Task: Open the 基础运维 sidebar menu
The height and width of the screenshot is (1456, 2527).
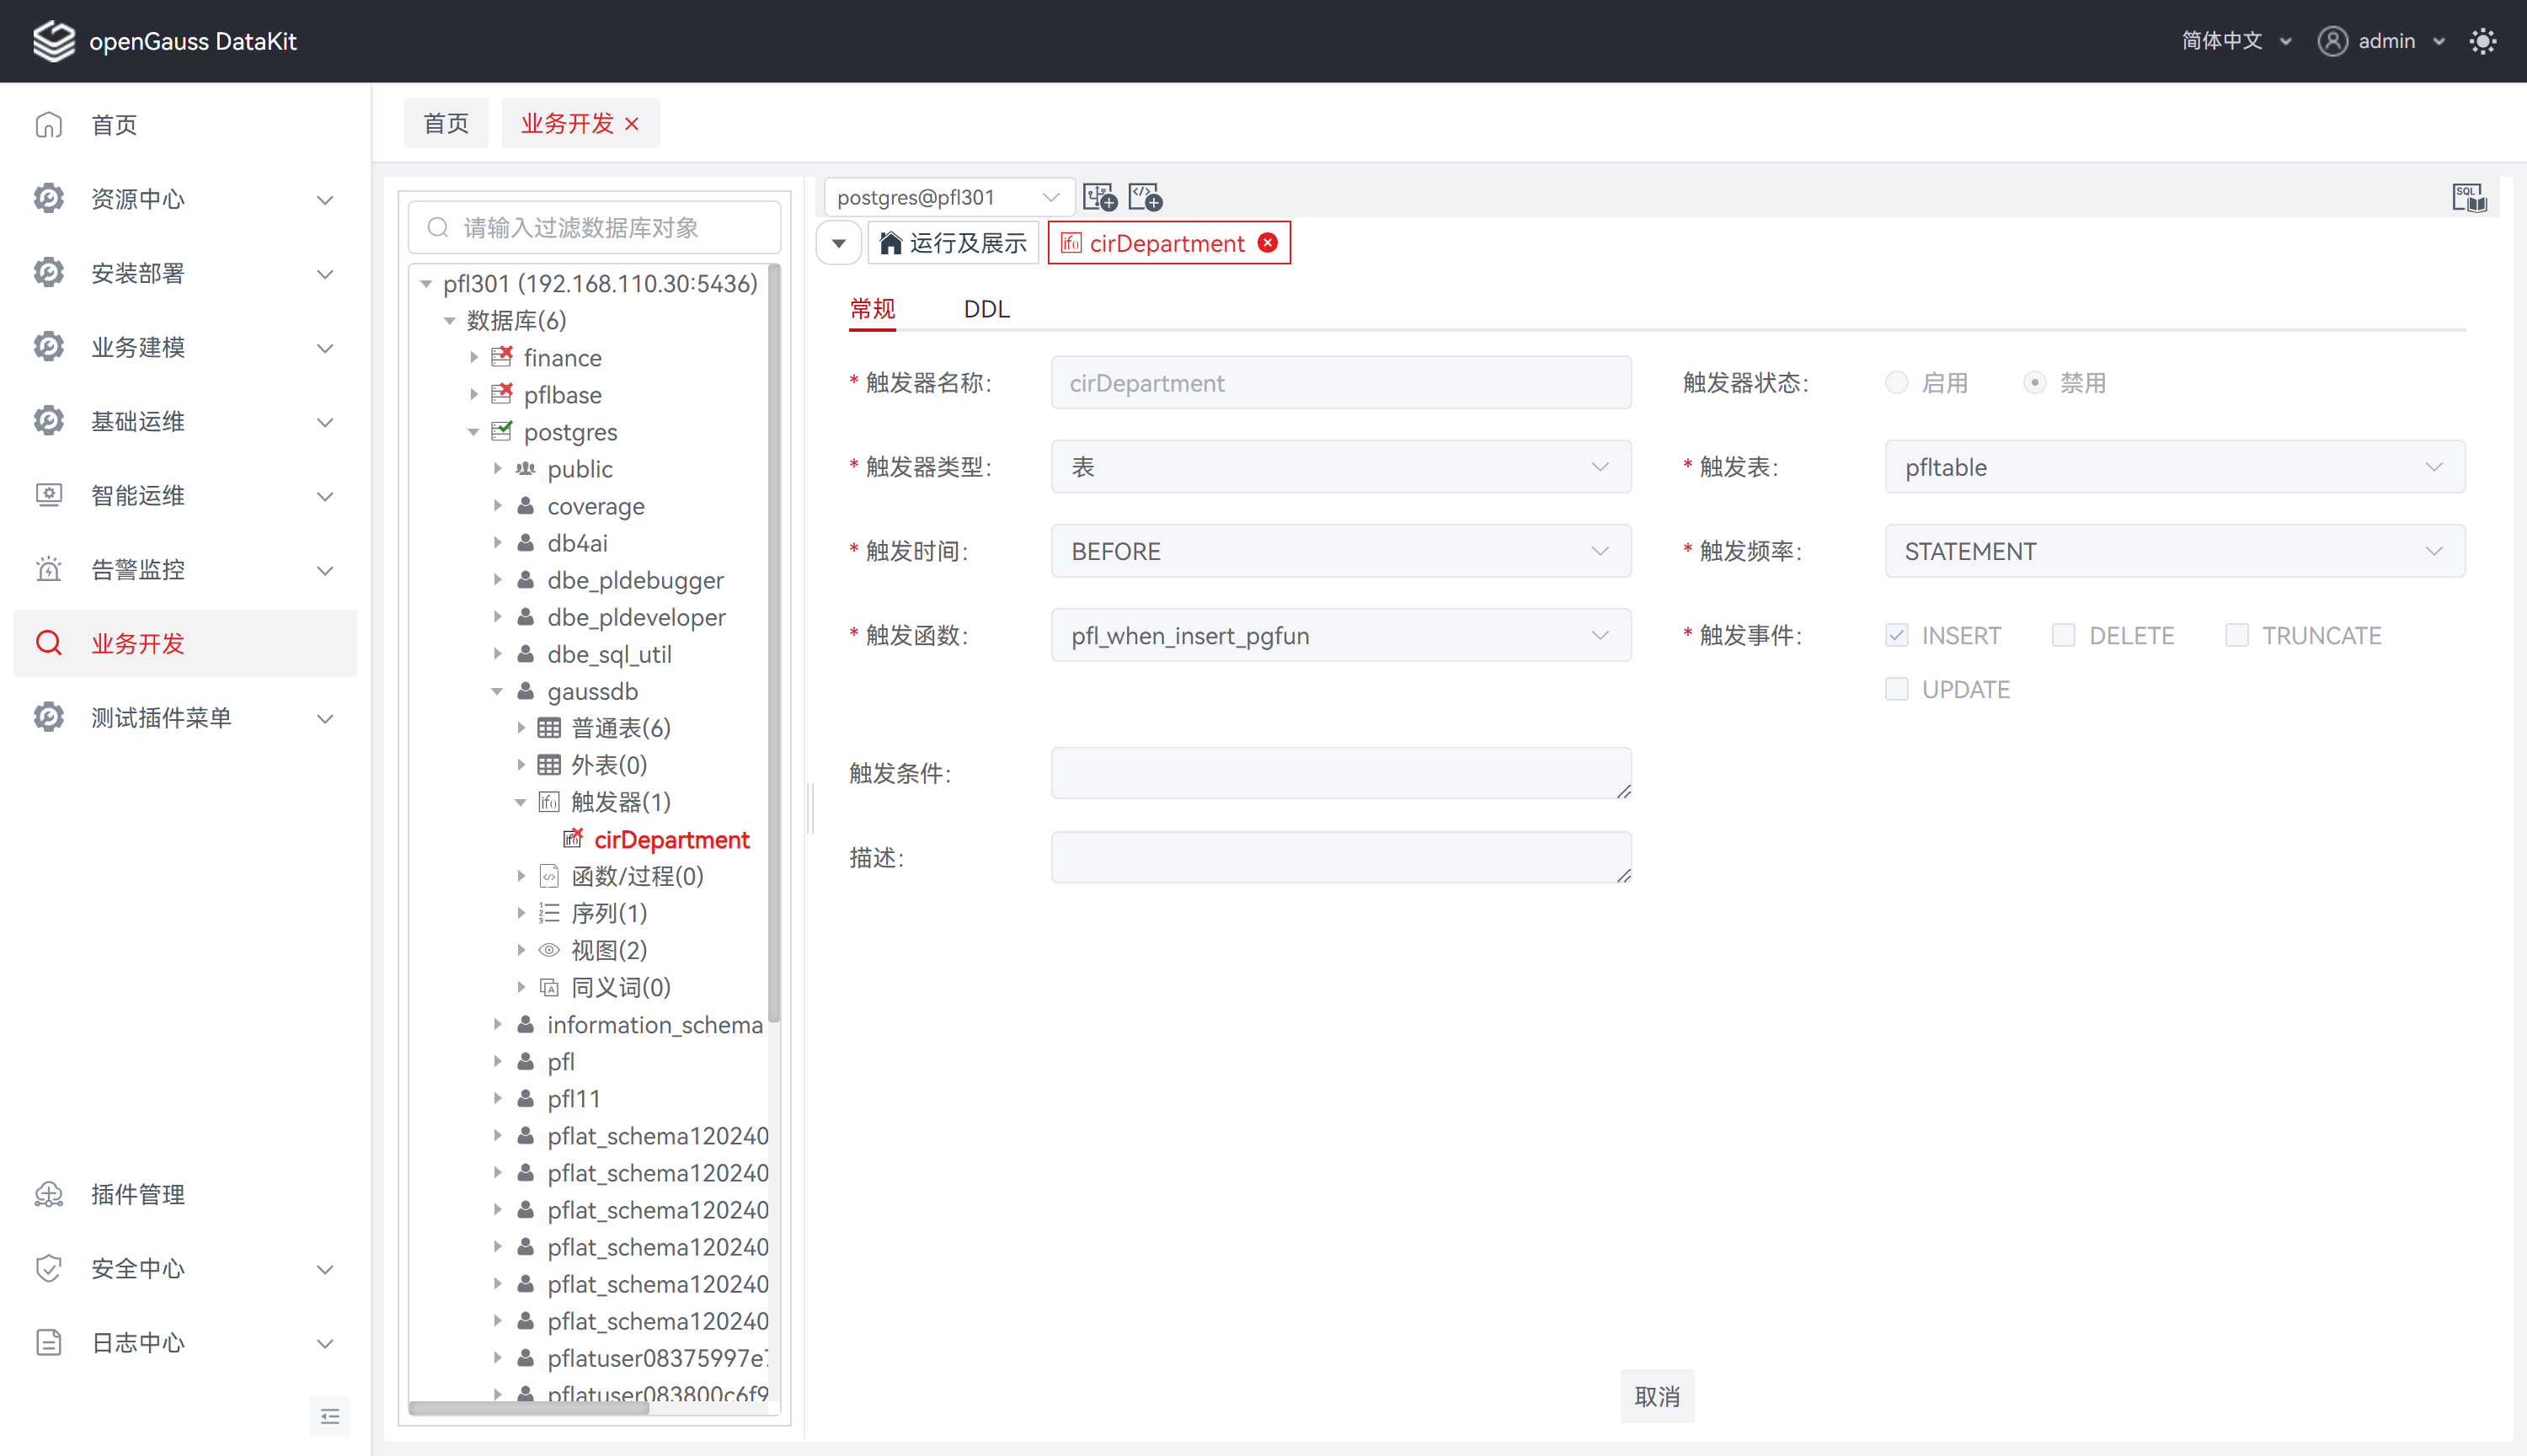Action: point(185,421)
